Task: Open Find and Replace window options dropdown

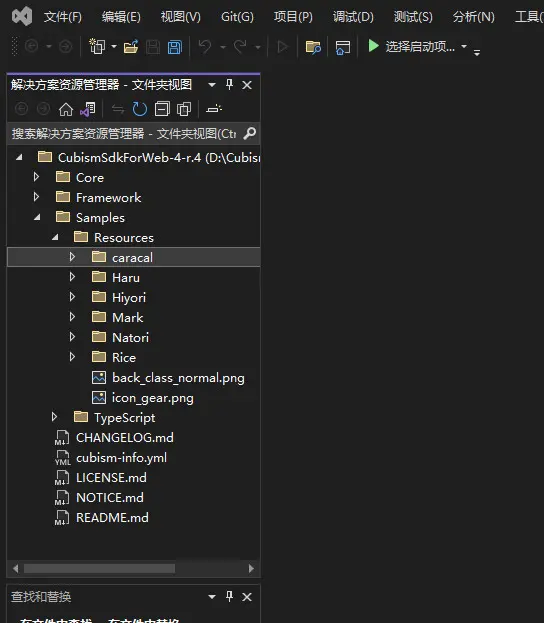Action: pos(212,596)
